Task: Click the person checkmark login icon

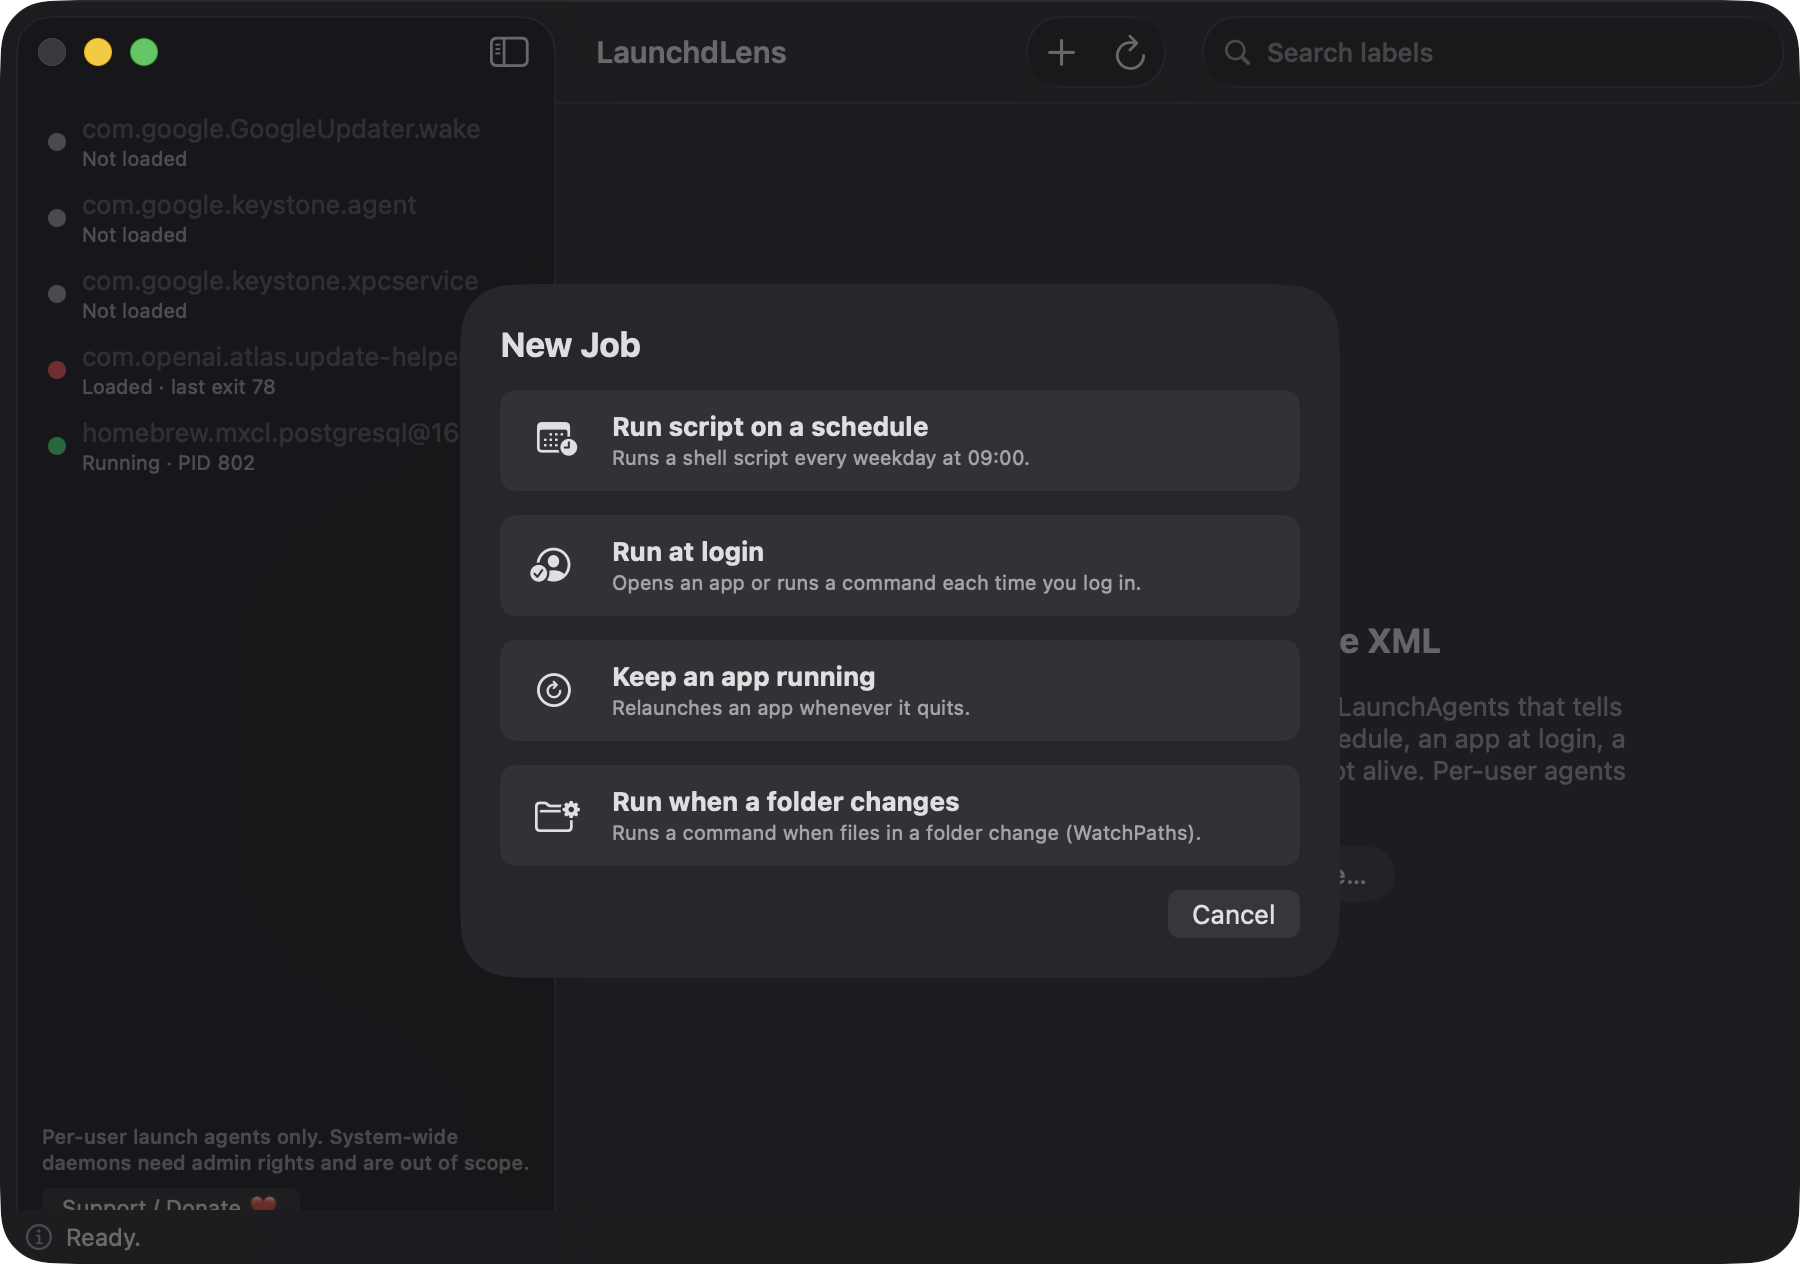Action: 551,565
